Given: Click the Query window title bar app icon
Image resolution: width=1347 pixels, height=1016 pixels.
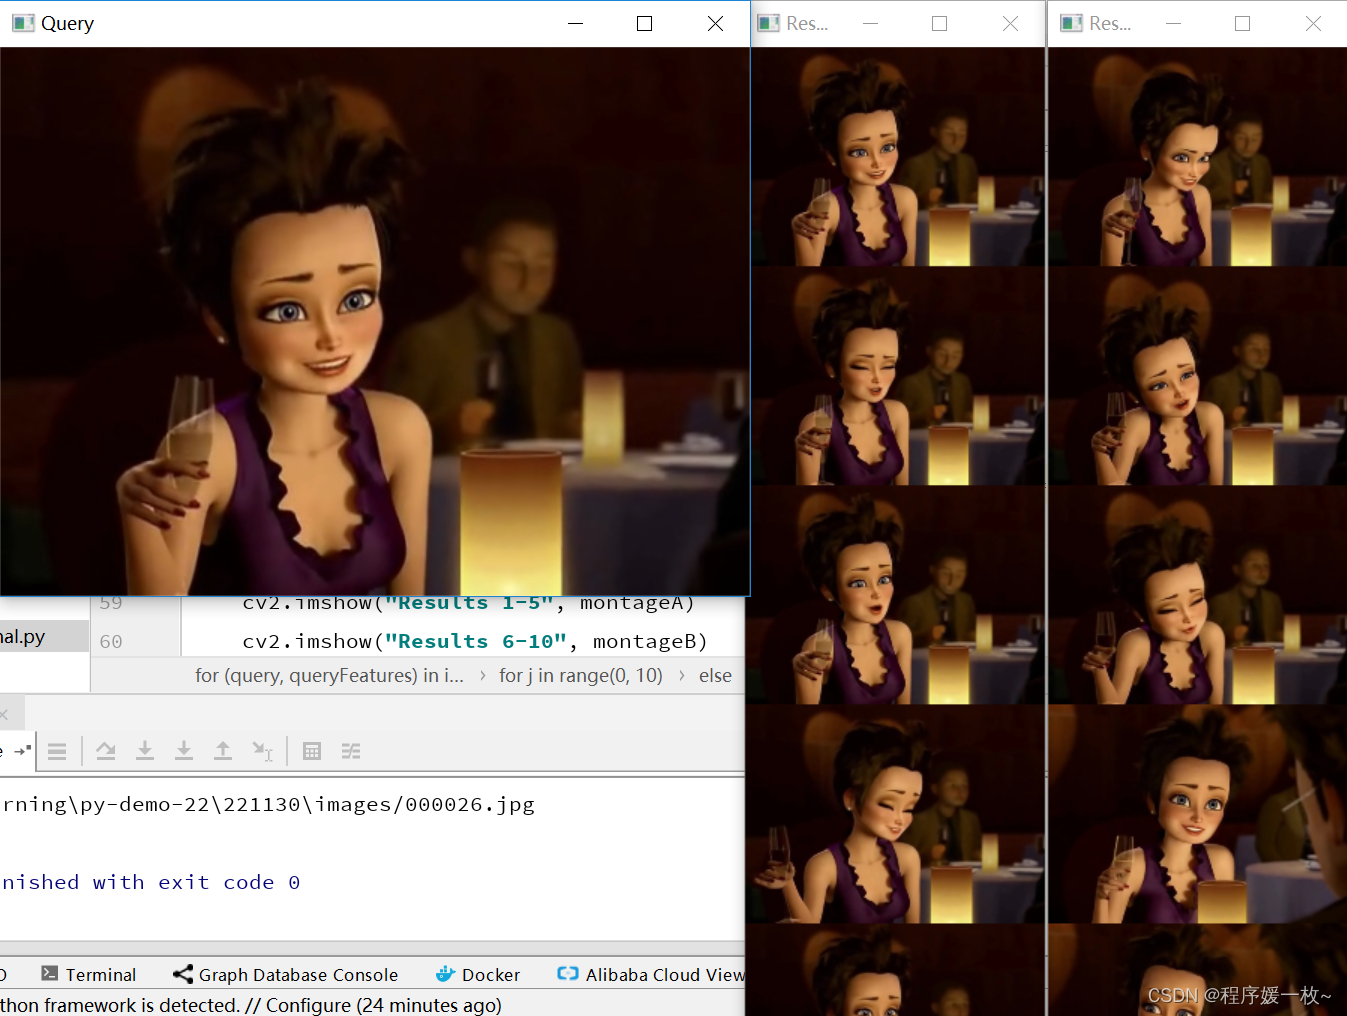Looking at the screenshot, I should point(23,23).
